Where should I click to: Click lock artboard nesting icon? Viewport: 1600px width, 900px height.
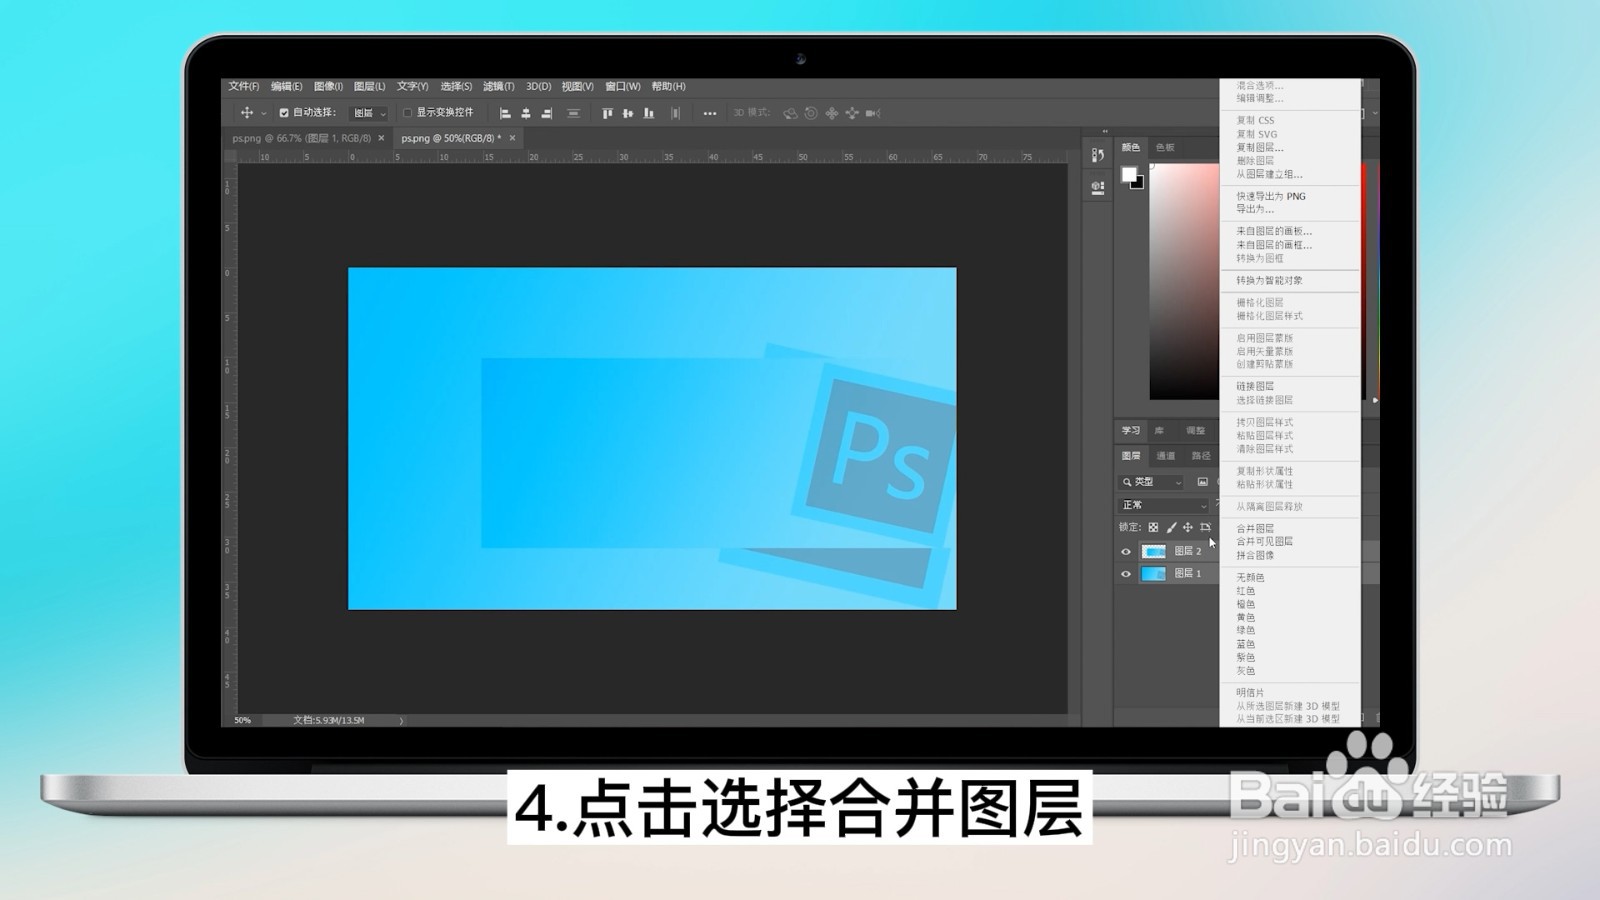point(1205,527)
